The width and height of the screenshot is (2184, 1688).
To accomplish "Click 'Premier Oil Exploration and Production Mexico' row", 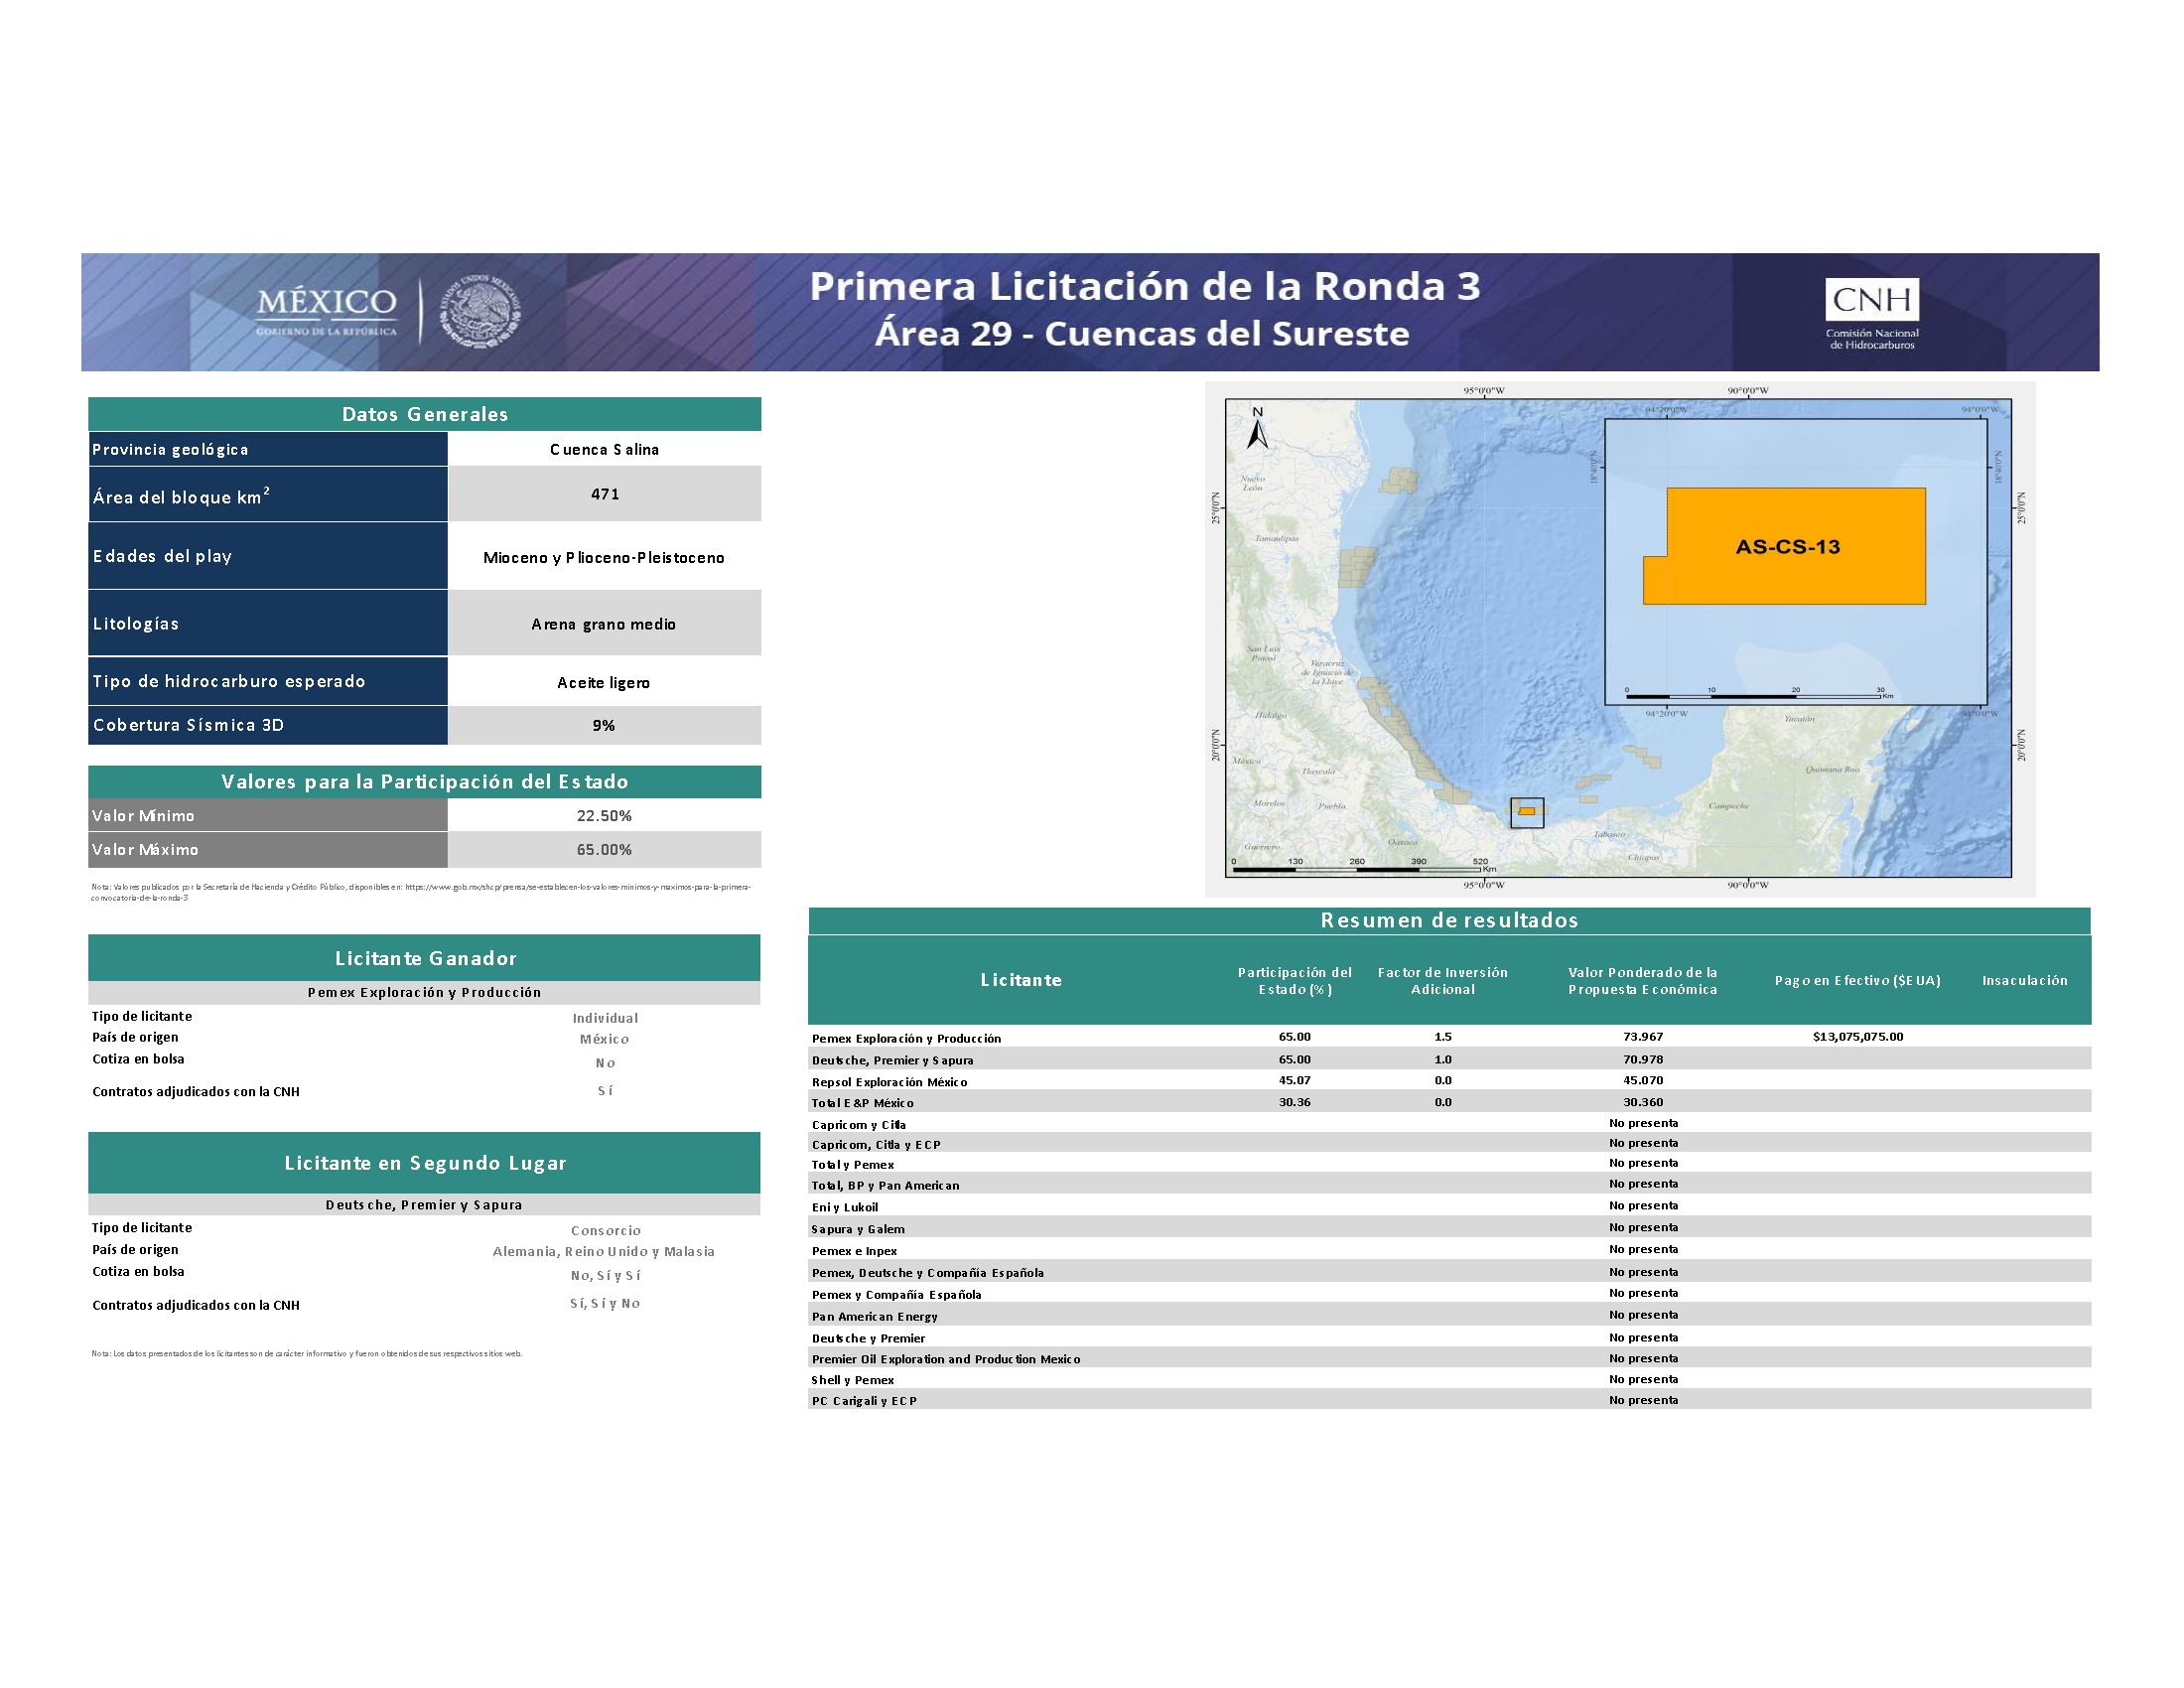I will (x=1449, y=1358).
